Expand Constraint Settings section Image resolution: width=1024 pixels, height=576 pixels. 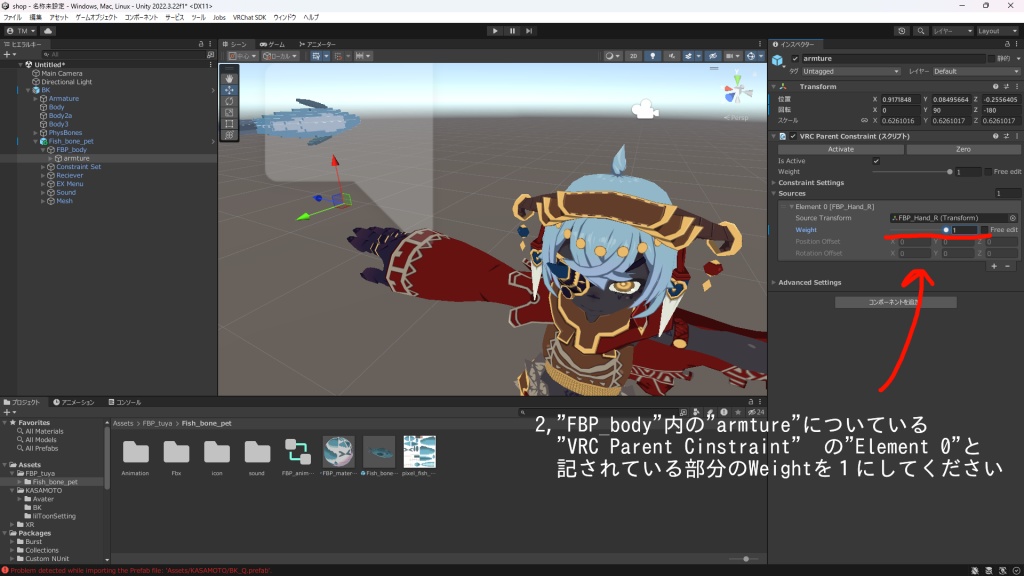pyautogui.click(x=774, y=183)
